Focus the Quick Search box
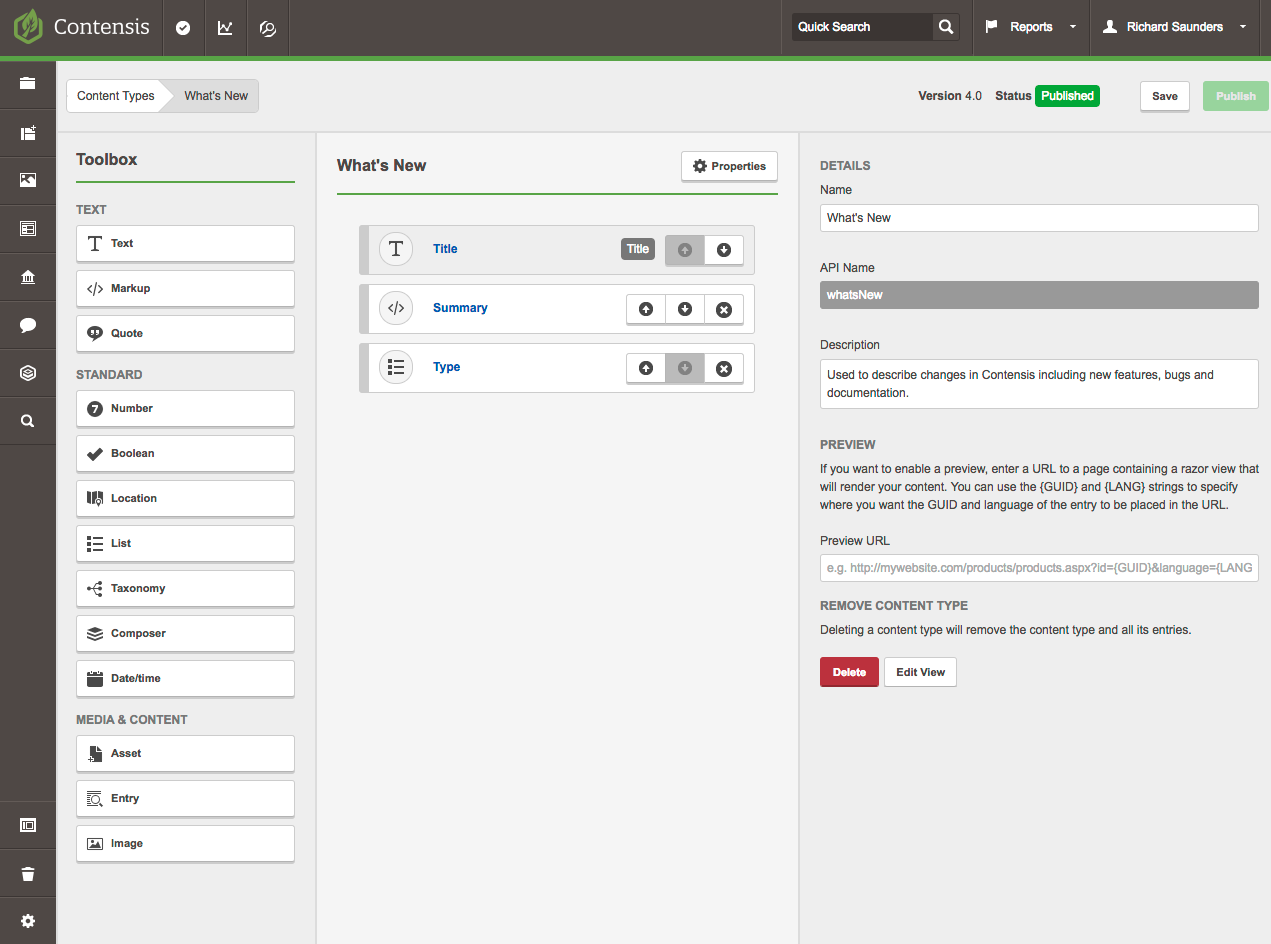Viewport: 1271px width, 944px height. pos(862,27)
